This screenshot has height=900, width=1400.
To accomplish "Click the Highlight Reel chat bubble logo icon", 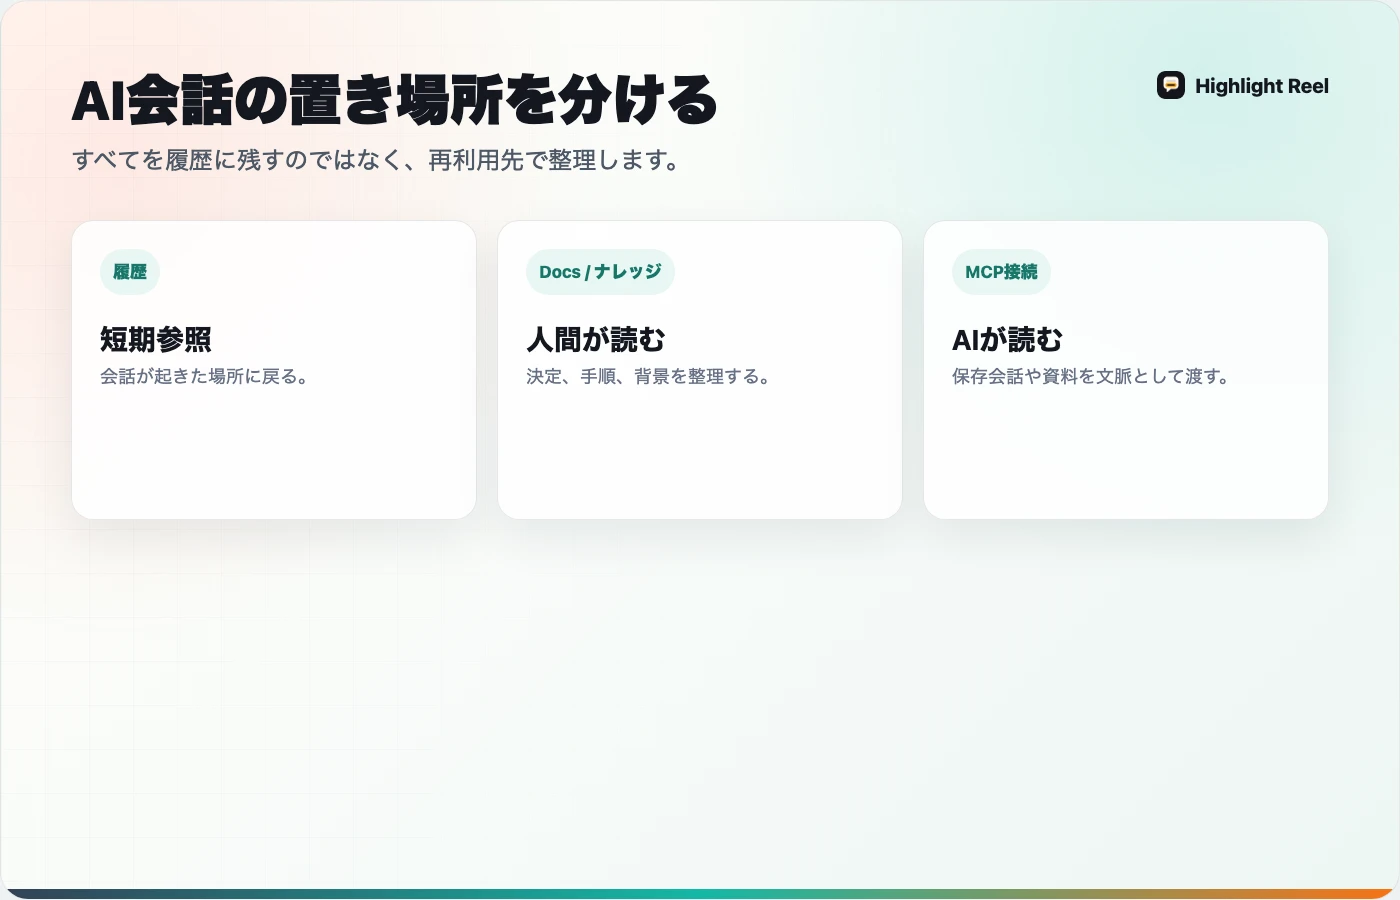I will click(x=1171, y=86).
